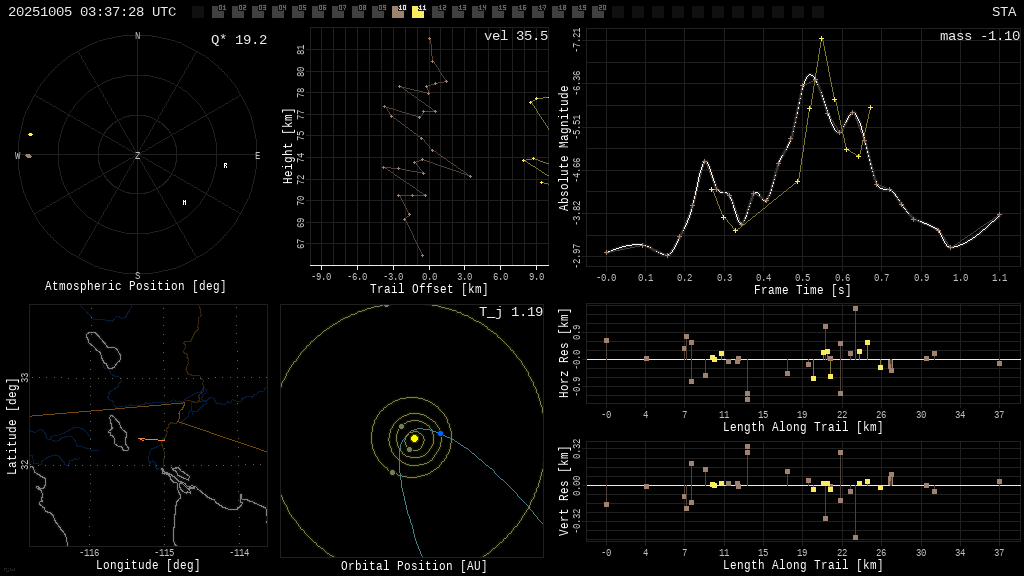Viewport: 1024px width, 576px height.
Task: Click the mass -1.10 readout
Action: [x=979, y=36]
